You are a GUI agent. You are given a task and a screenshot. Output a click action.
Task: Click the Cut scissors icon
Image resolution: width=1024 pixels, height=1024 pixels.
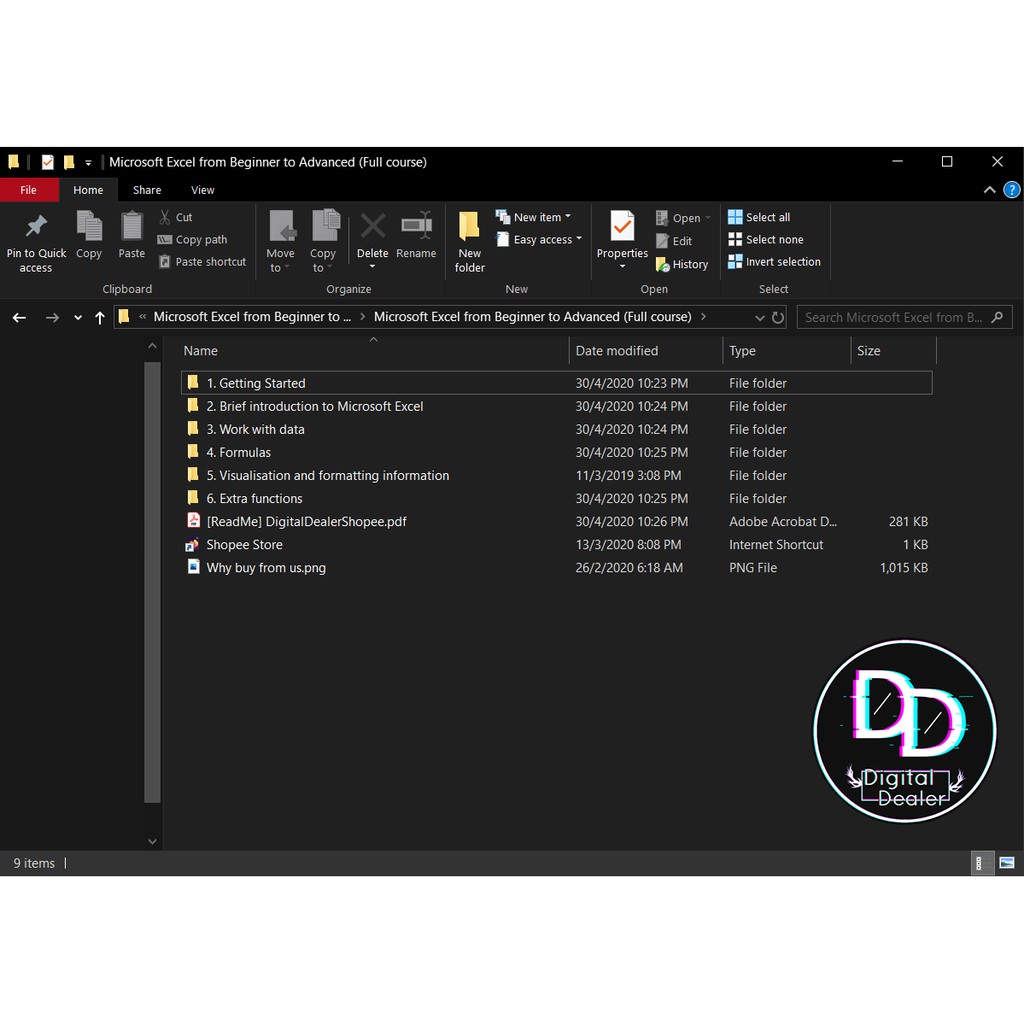point(165,217)
